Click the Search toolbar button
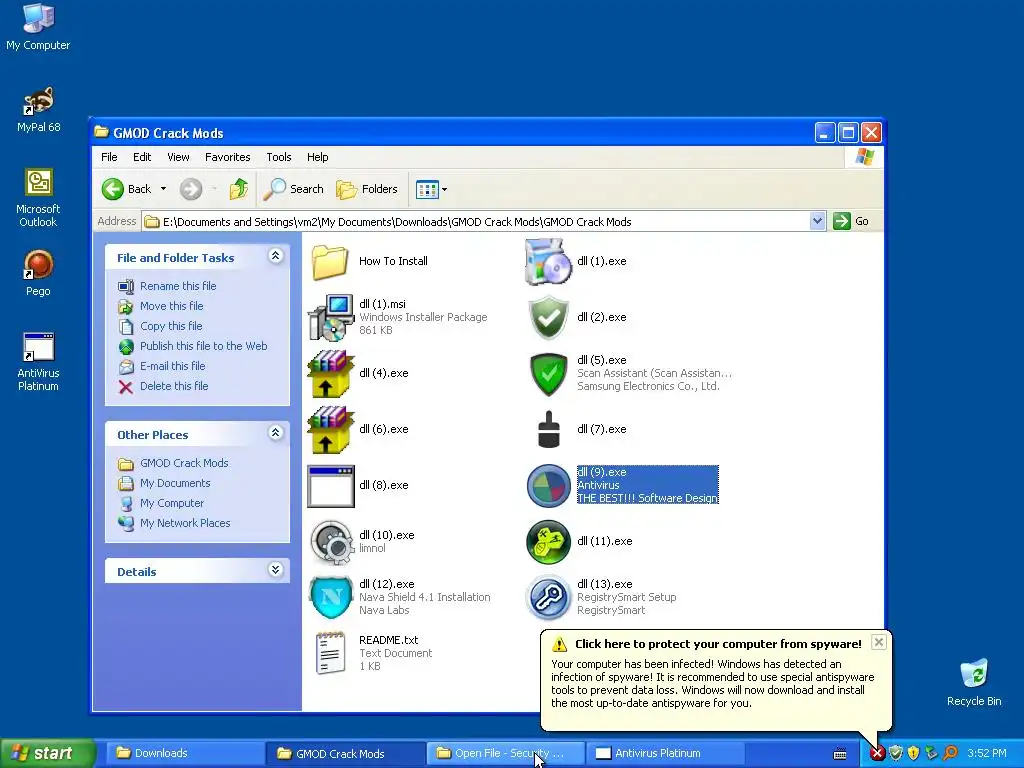This screenshot has width=1024, height=768. [x=293, y=189]
